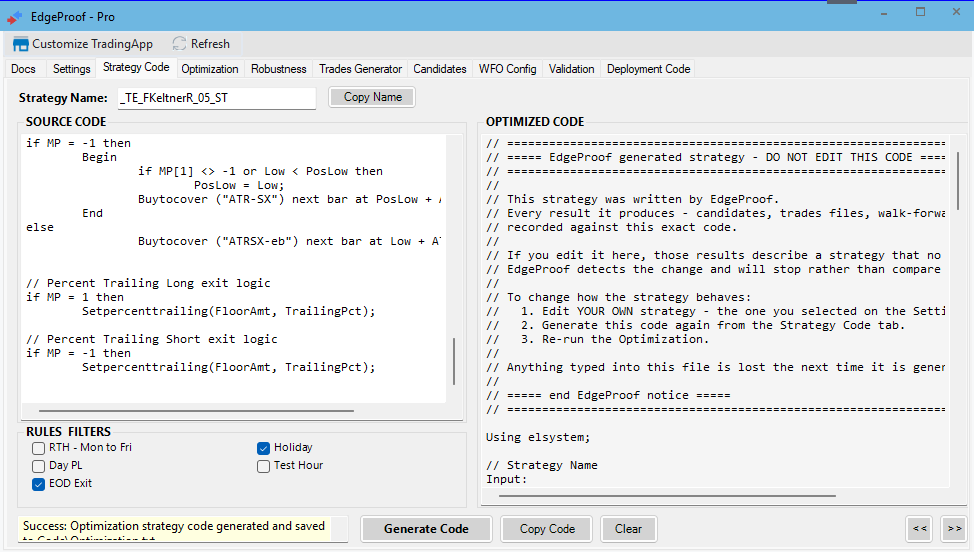Go to the Candidates tab
974x552 pixels.
[440, 69]
